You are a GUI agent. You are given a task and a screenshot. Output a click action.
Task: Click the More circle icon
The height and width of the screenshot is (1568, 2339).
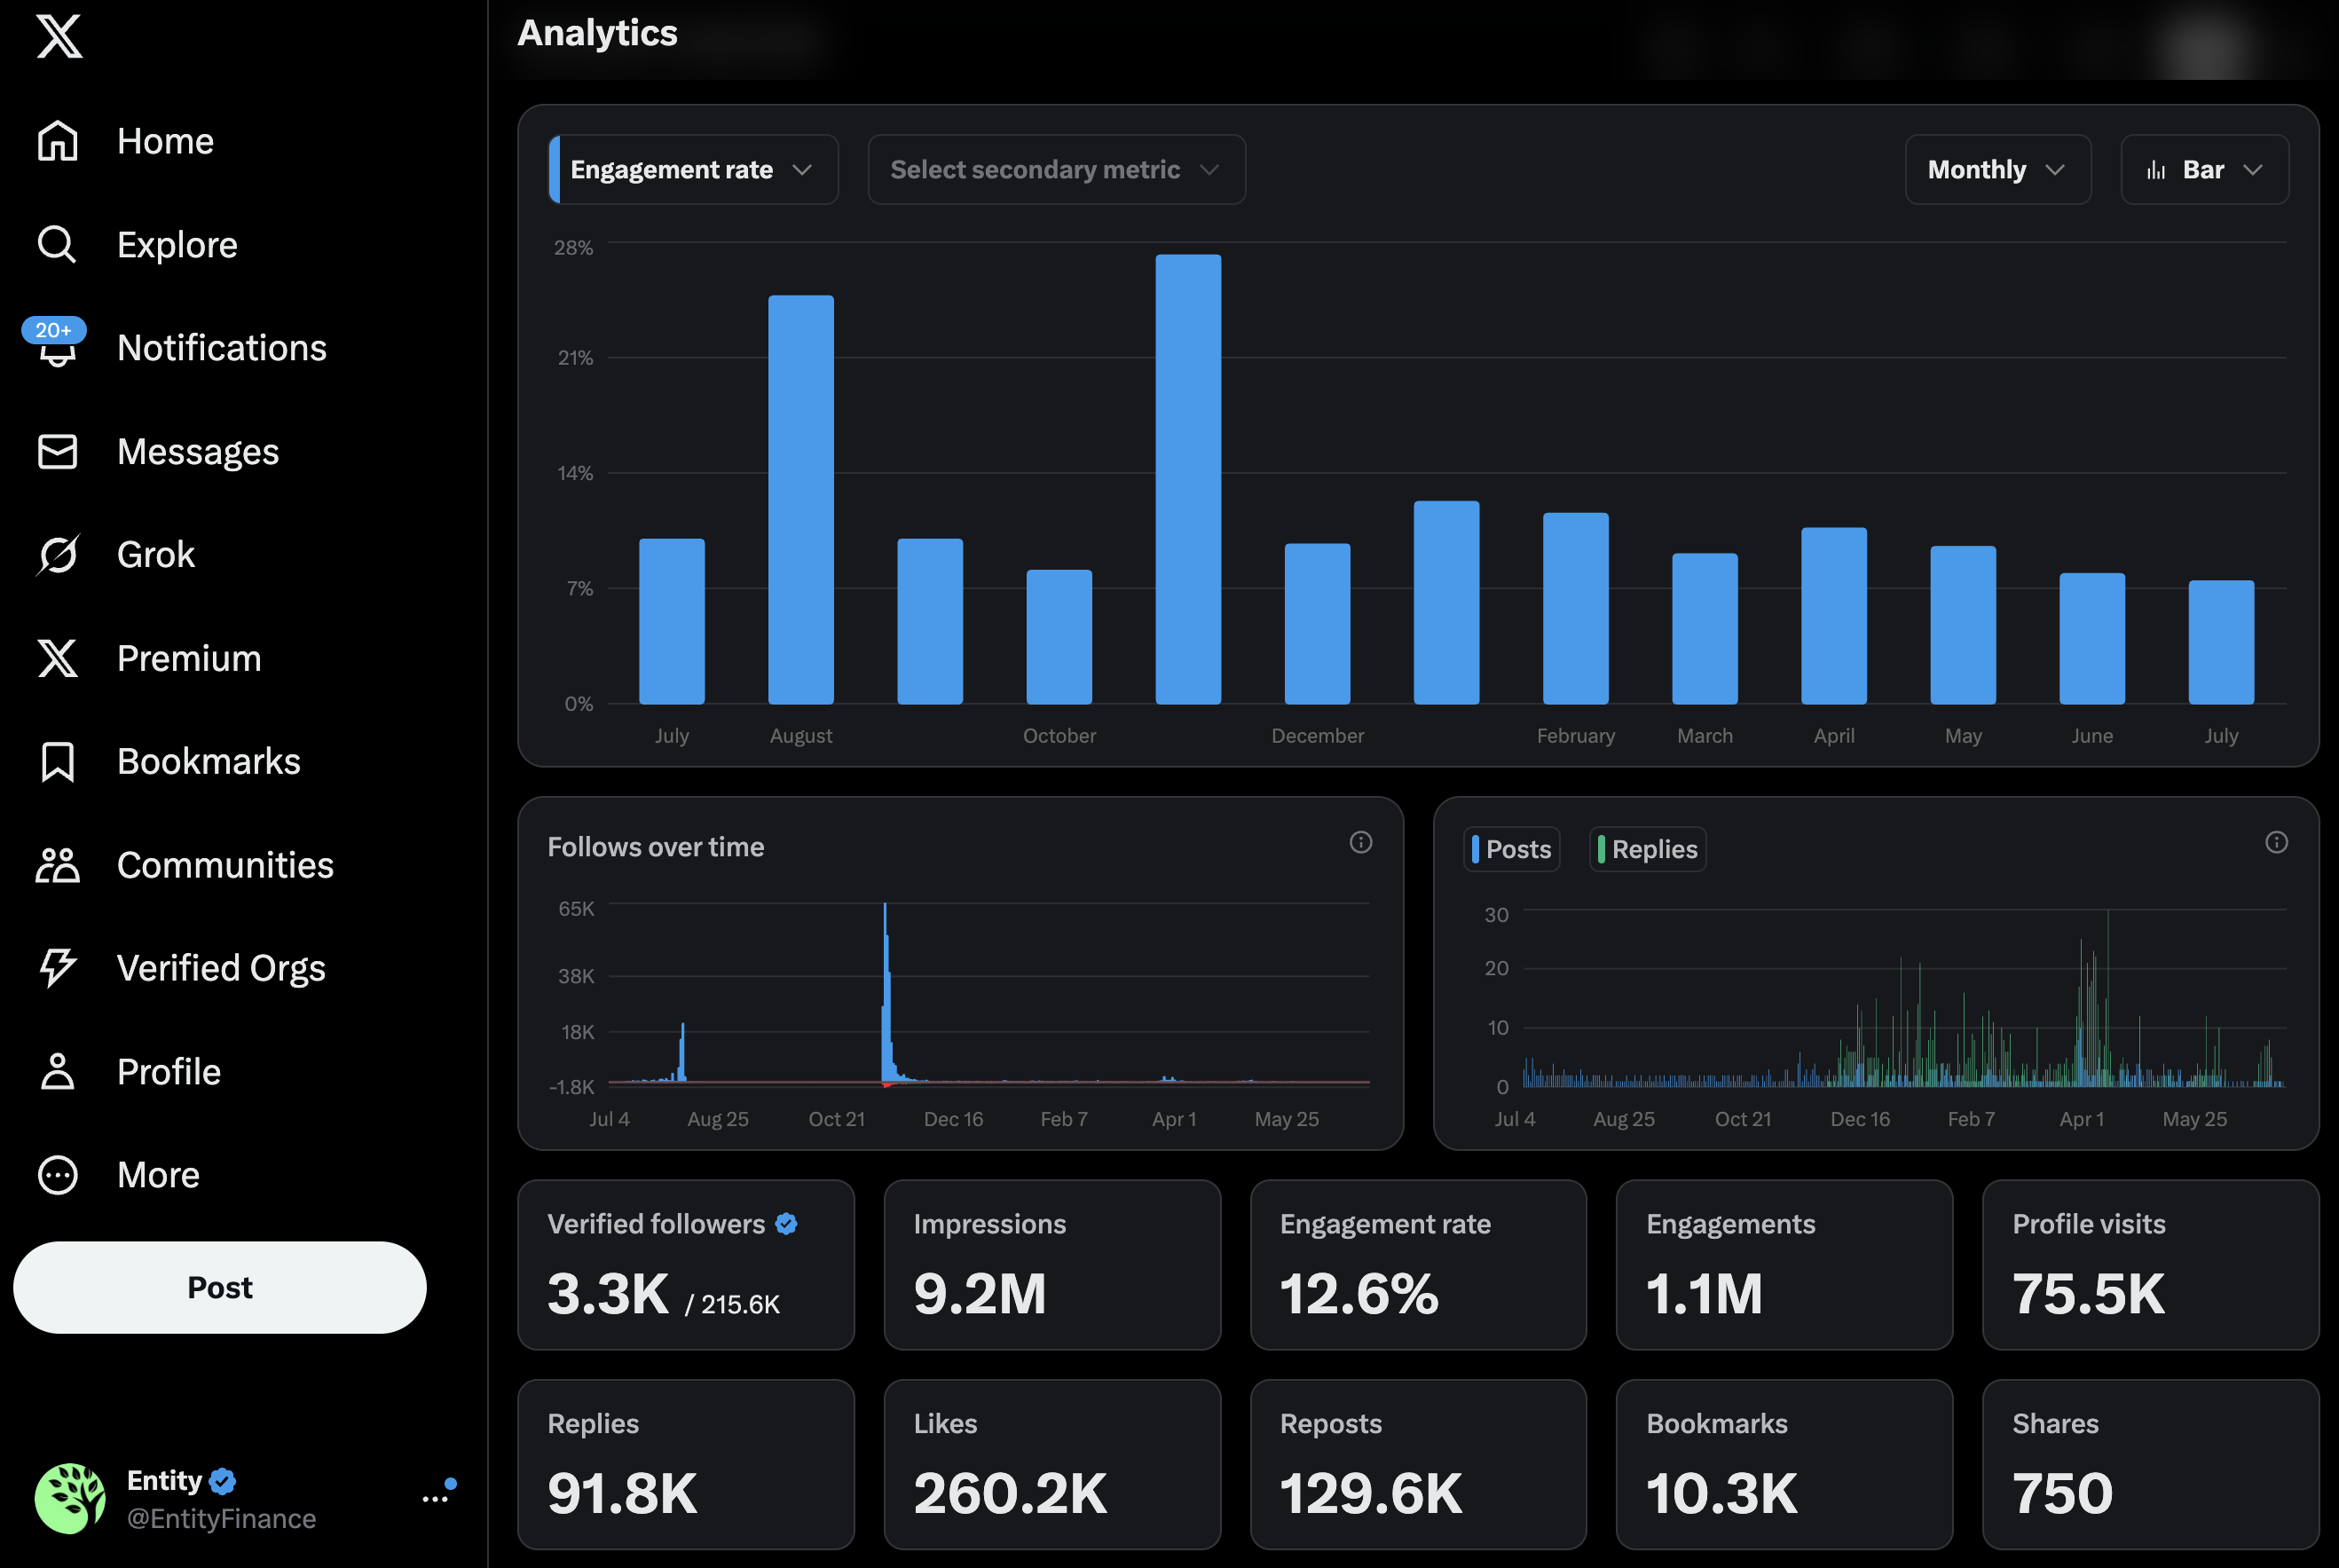point(57,1175)
